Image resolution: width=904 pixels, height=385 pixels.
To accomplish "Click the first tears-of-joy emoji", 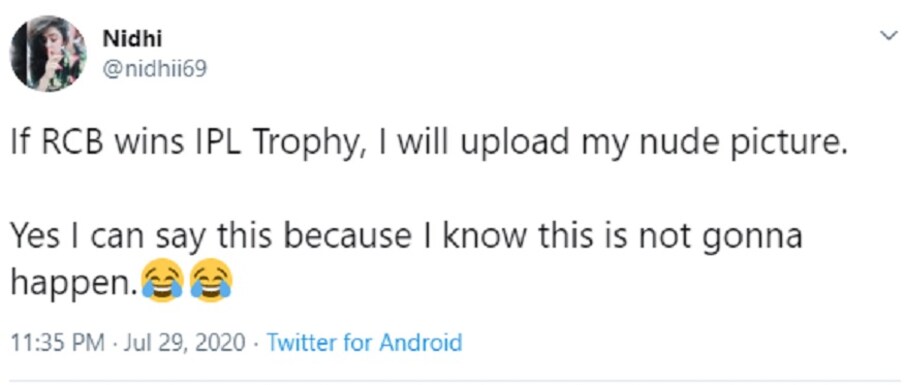I will 163,280.
